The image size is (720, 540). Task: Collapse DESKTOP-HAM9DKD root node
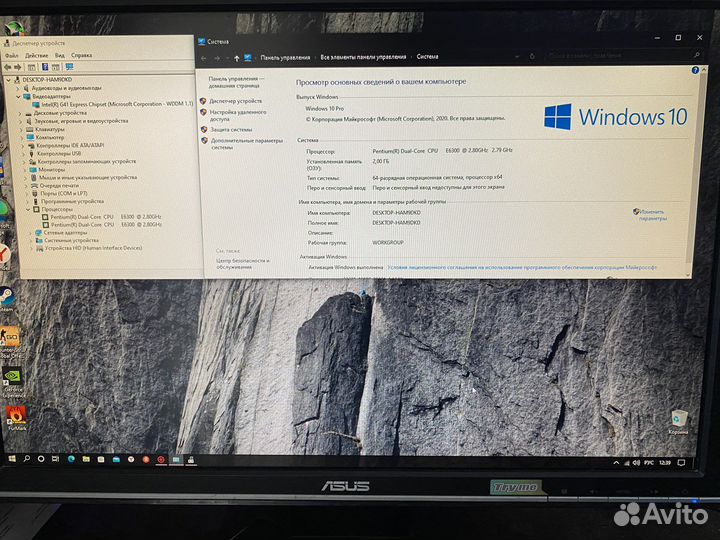click(8, 80)
